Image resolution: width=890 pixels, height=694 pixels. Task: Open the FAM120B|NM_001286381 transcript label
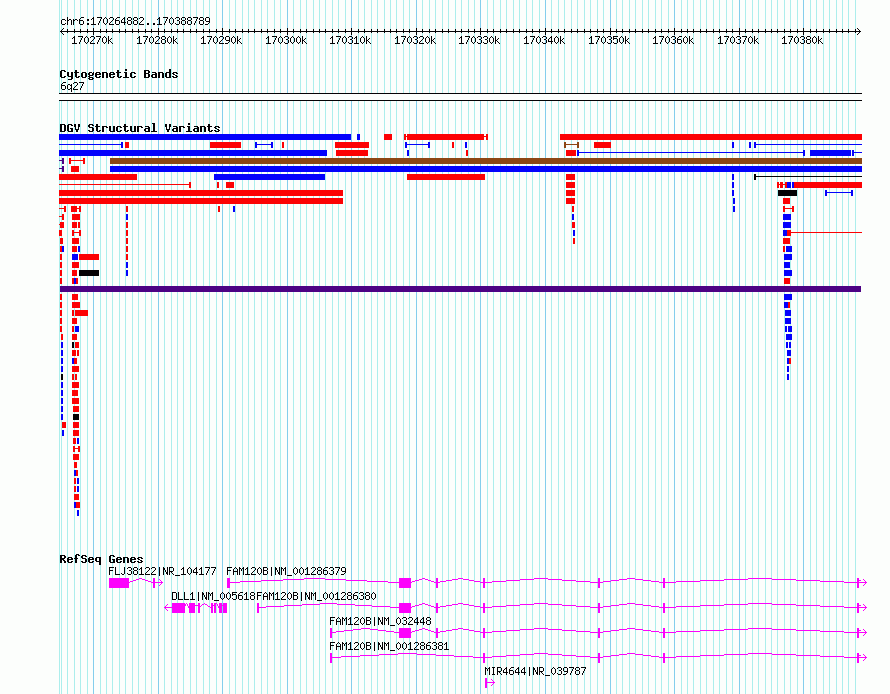[389, 646]
